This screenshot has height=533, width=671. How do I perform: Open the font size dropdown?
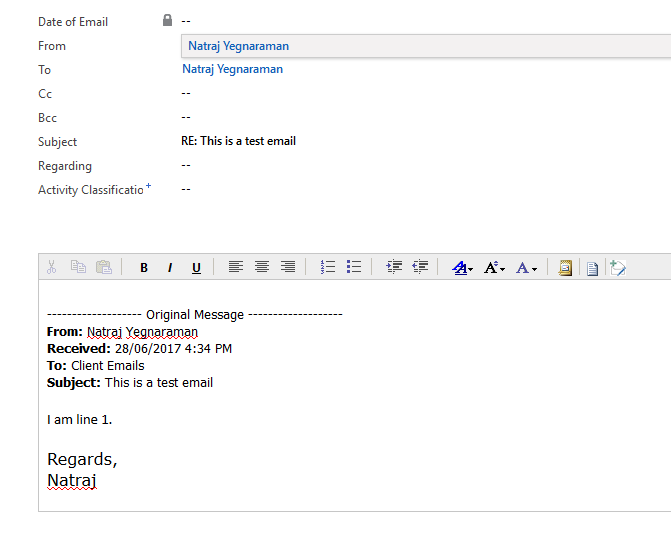click(494, 268)
